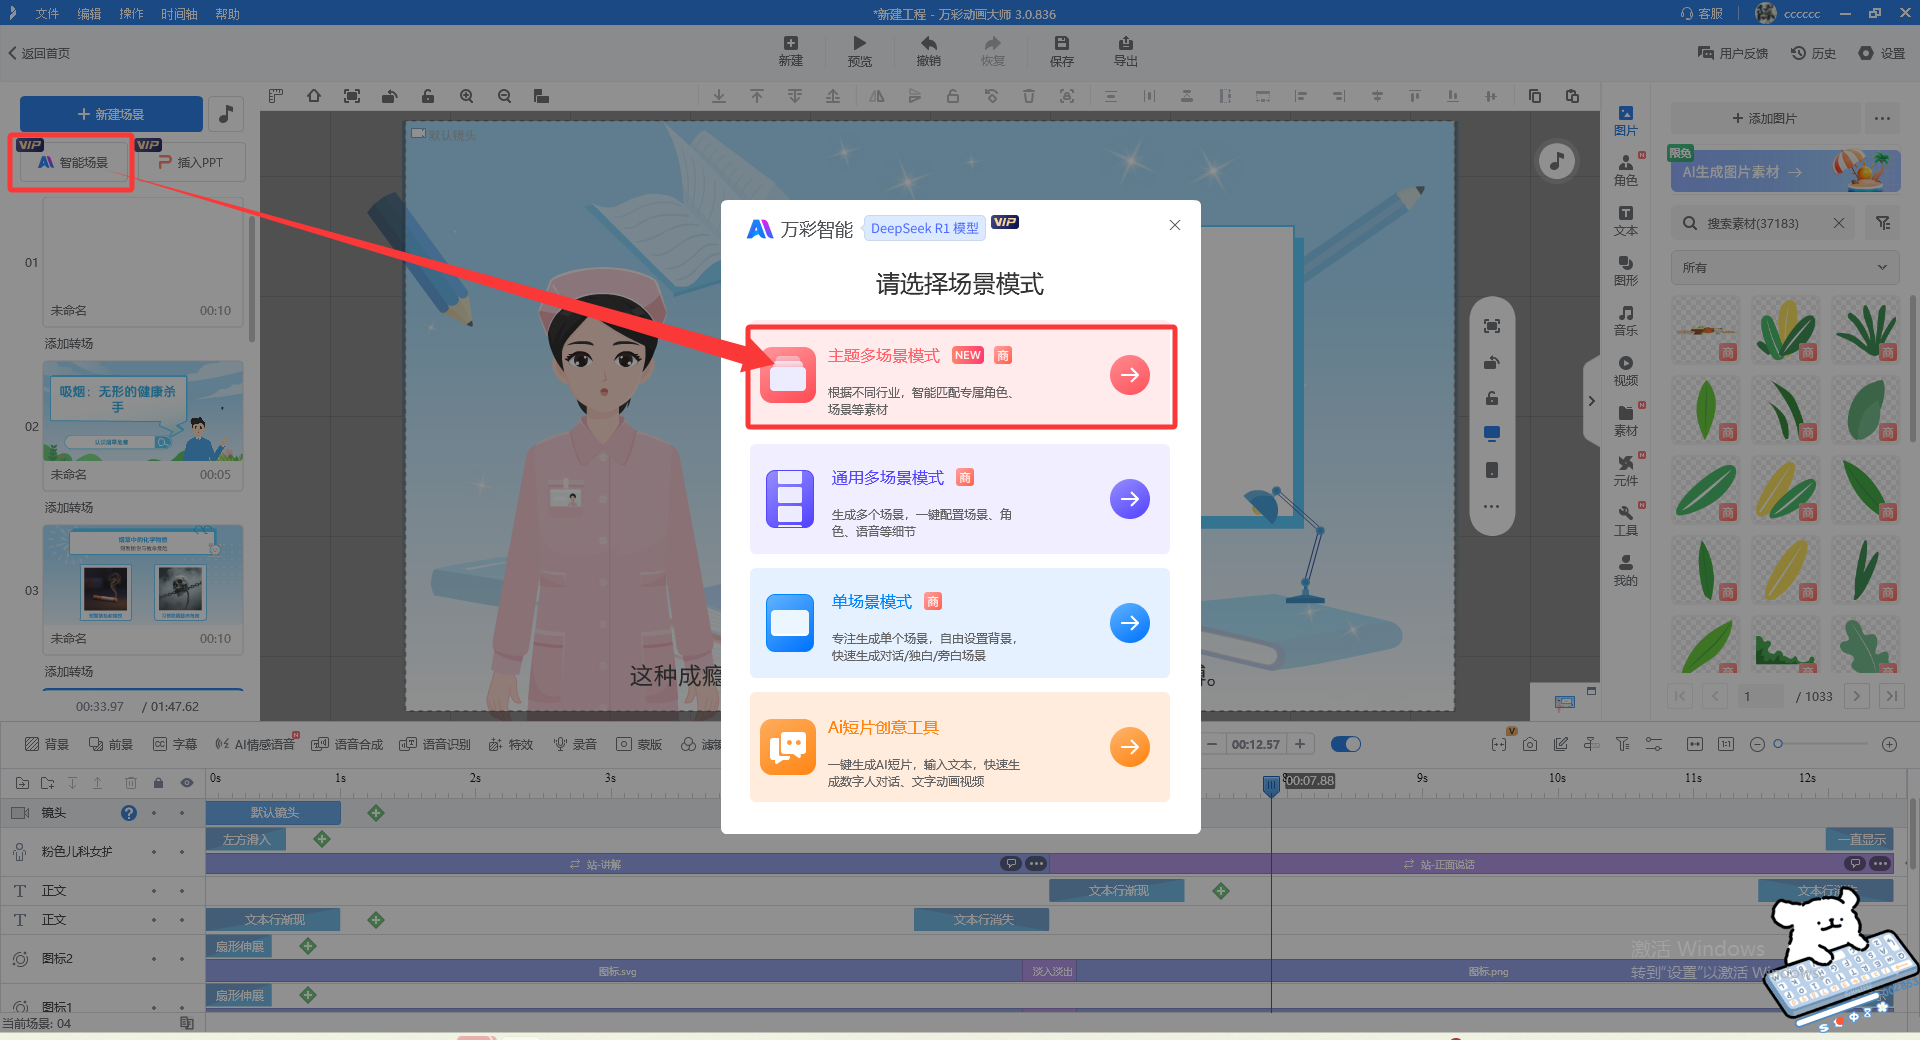
Task: Choose 通用多场景模式 purple arrow button
Action: click(1129, 499)
